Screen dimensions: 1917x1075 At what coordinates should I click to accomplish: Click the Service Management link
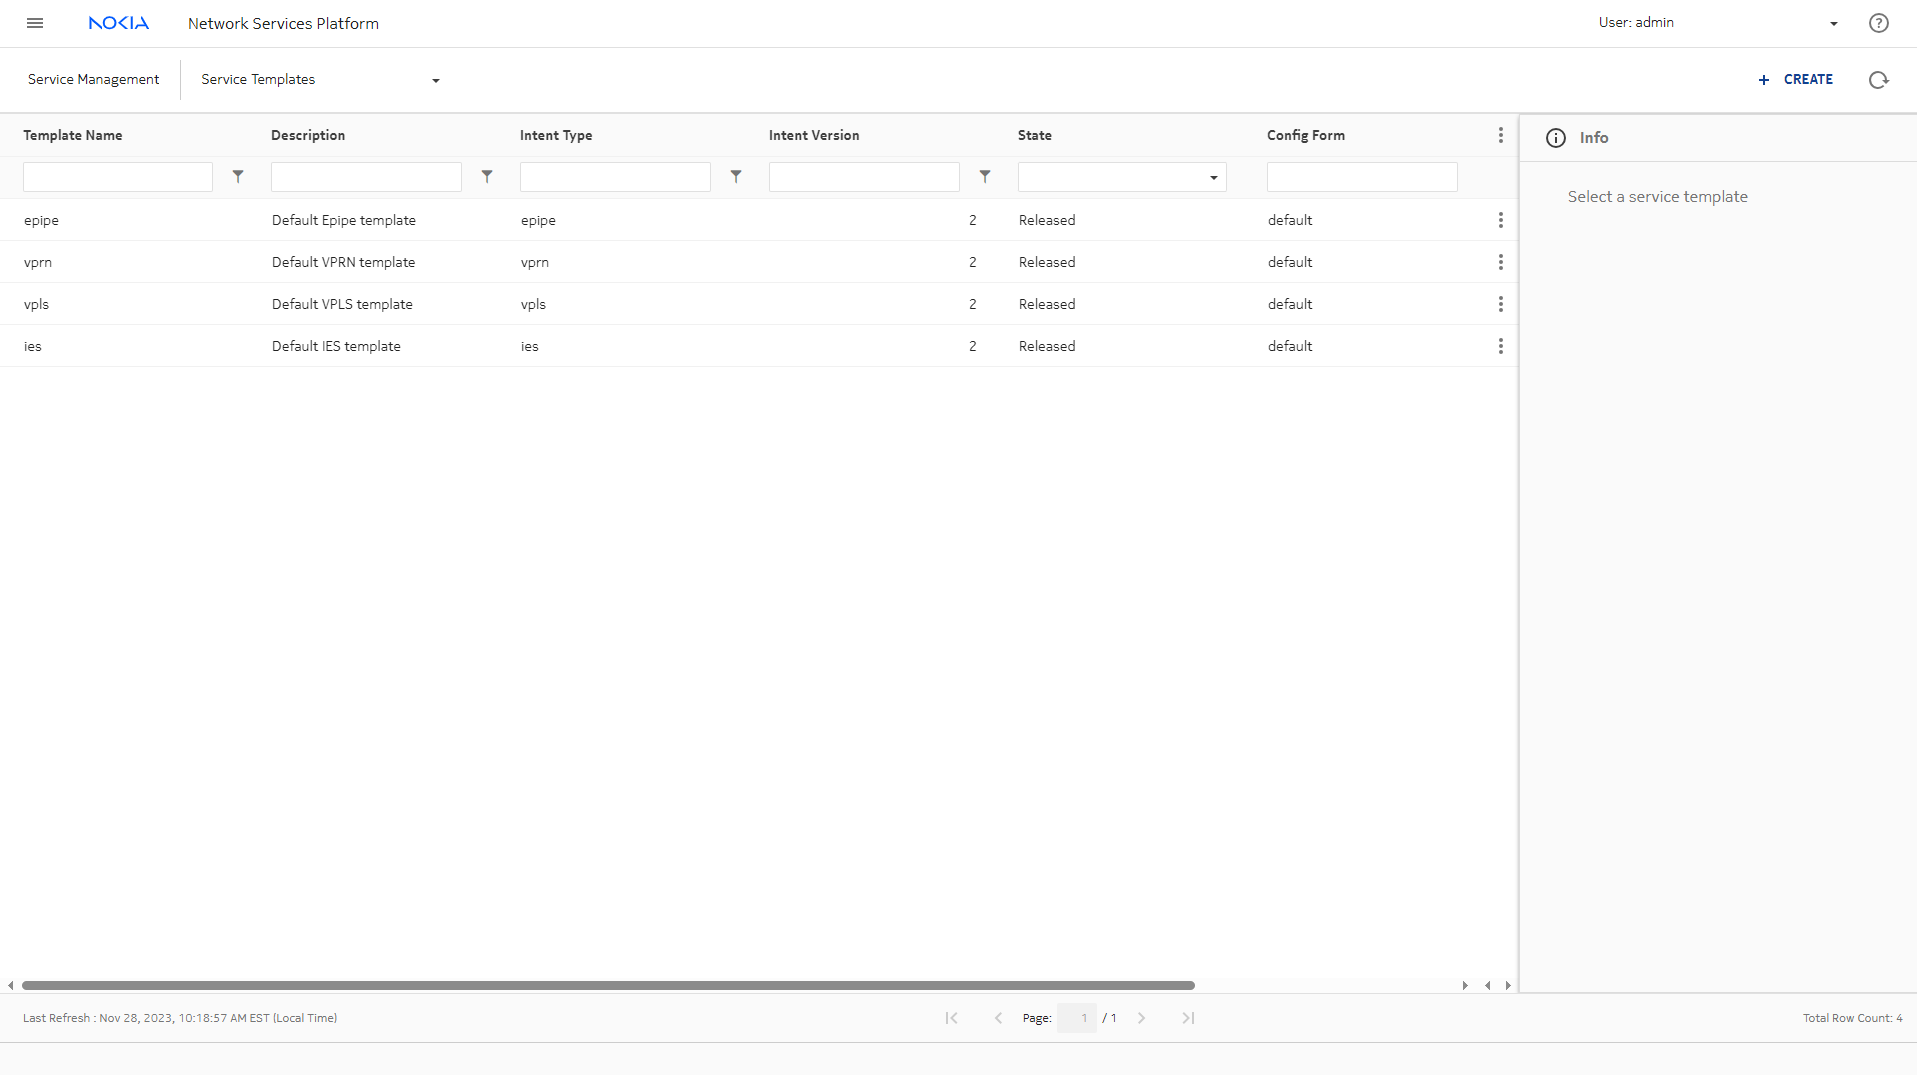click(x=93, y=80)
